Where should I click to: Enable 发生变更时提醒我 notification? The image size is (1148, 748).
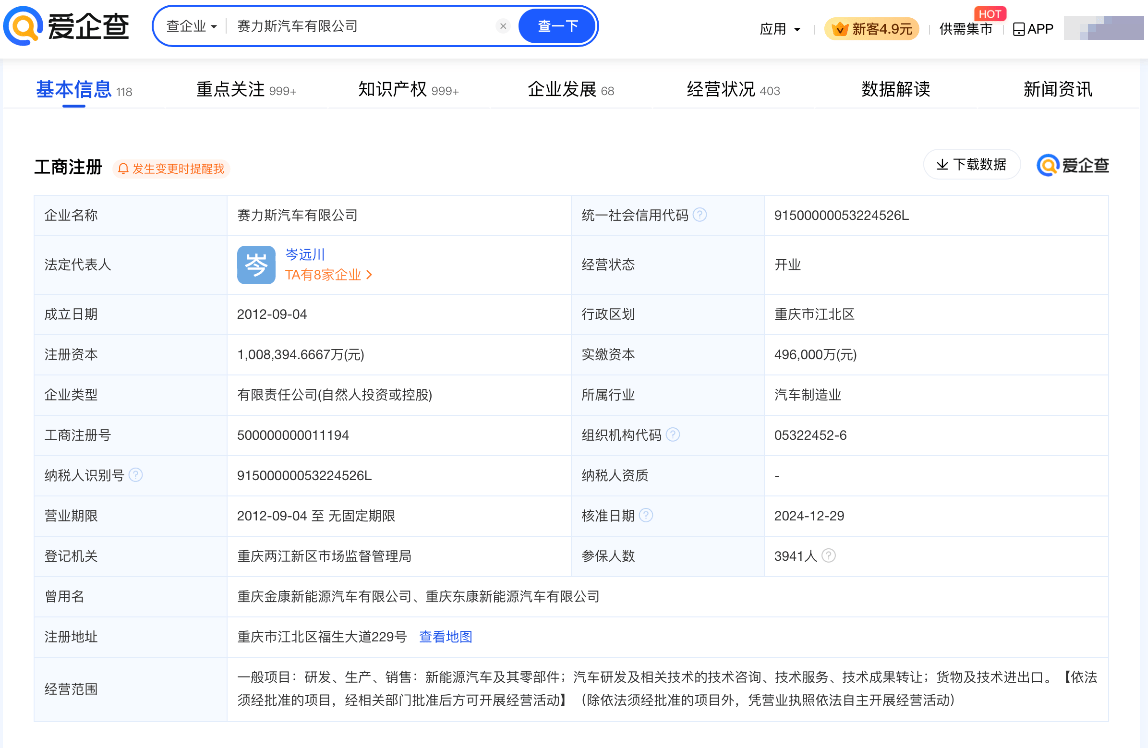(171, 169)
